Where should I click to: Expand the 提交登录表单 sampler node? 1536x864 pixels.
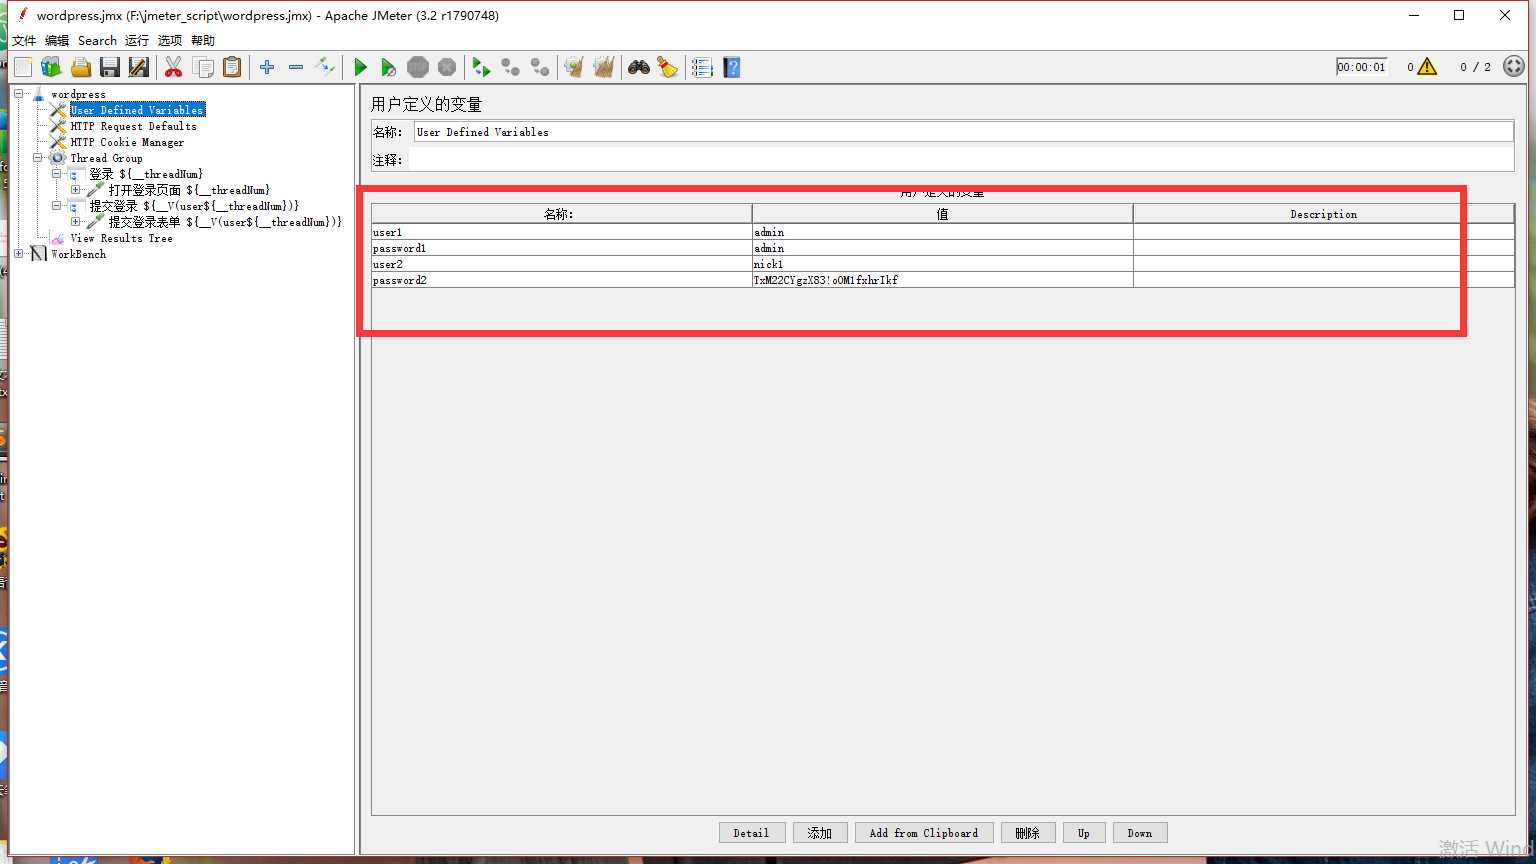(76, 222)
